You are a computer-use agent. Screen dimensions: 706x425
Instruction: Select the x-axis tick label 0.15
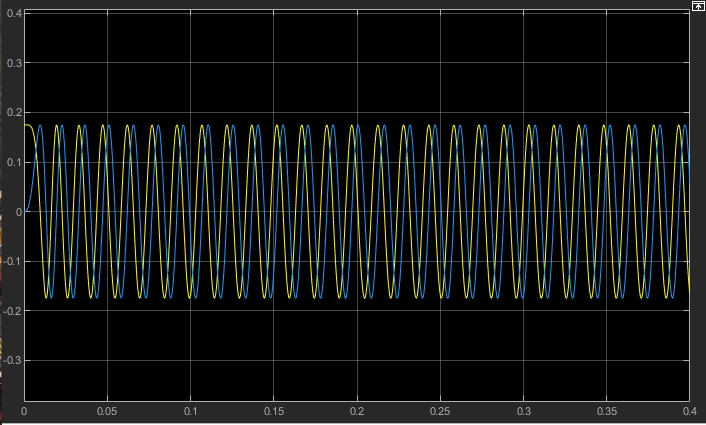pyautogui.click(x=274, y=411)
